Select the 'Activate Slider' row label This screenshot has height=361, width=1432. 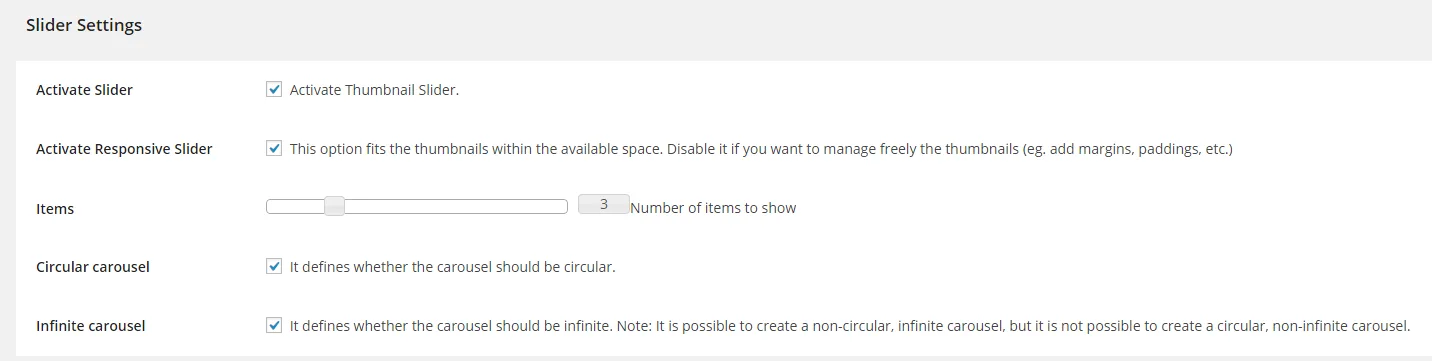84,90
